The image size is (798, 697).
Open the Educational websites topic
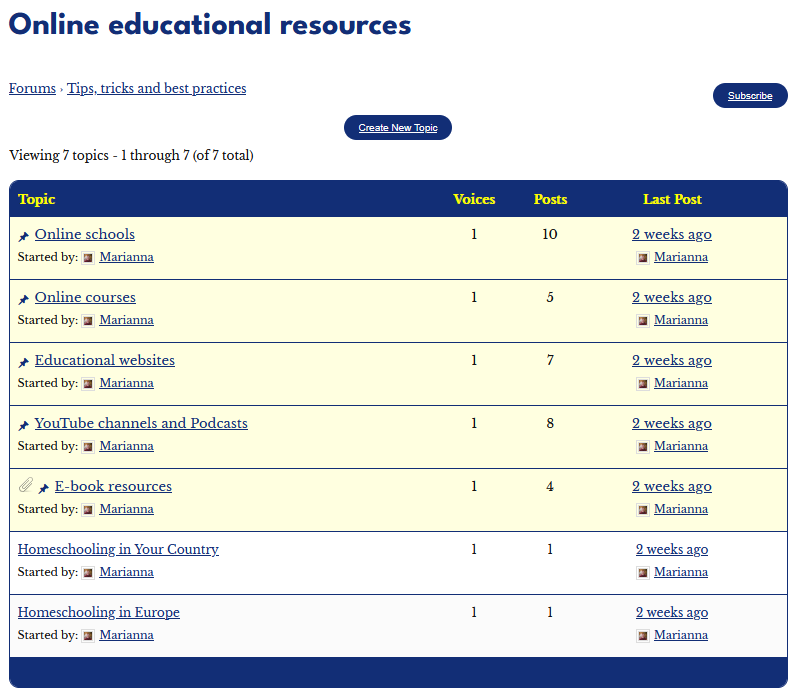coord(104,361)
